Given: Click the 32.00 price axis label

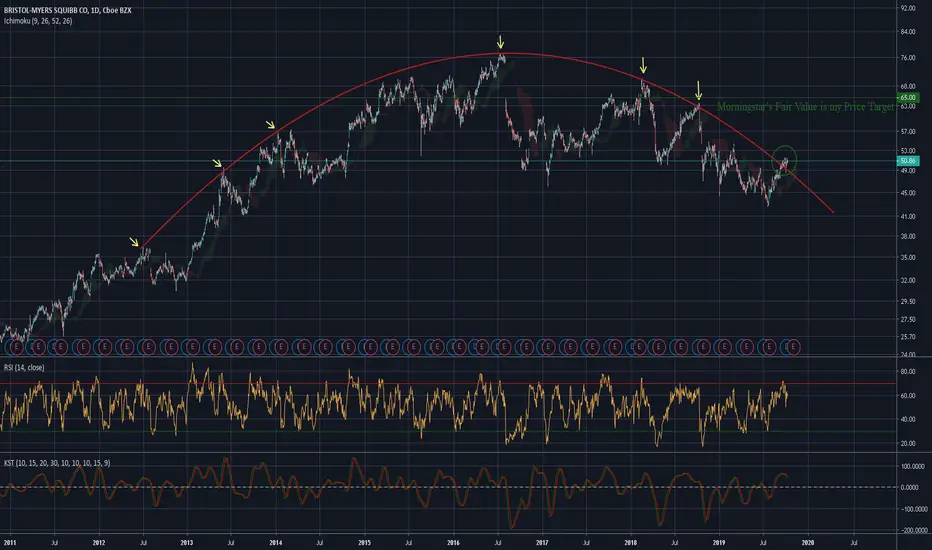Looking at the screenshot, I should [908, 280].
